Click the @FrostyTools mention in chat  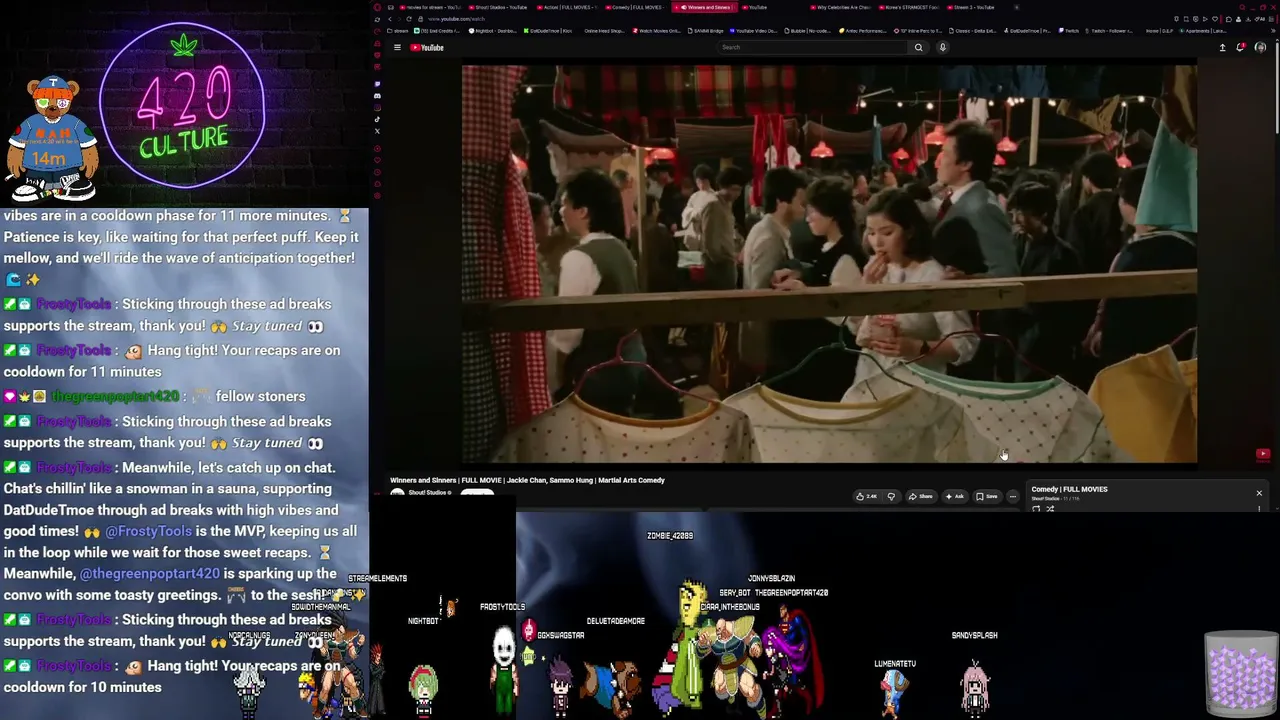(148, 531)
